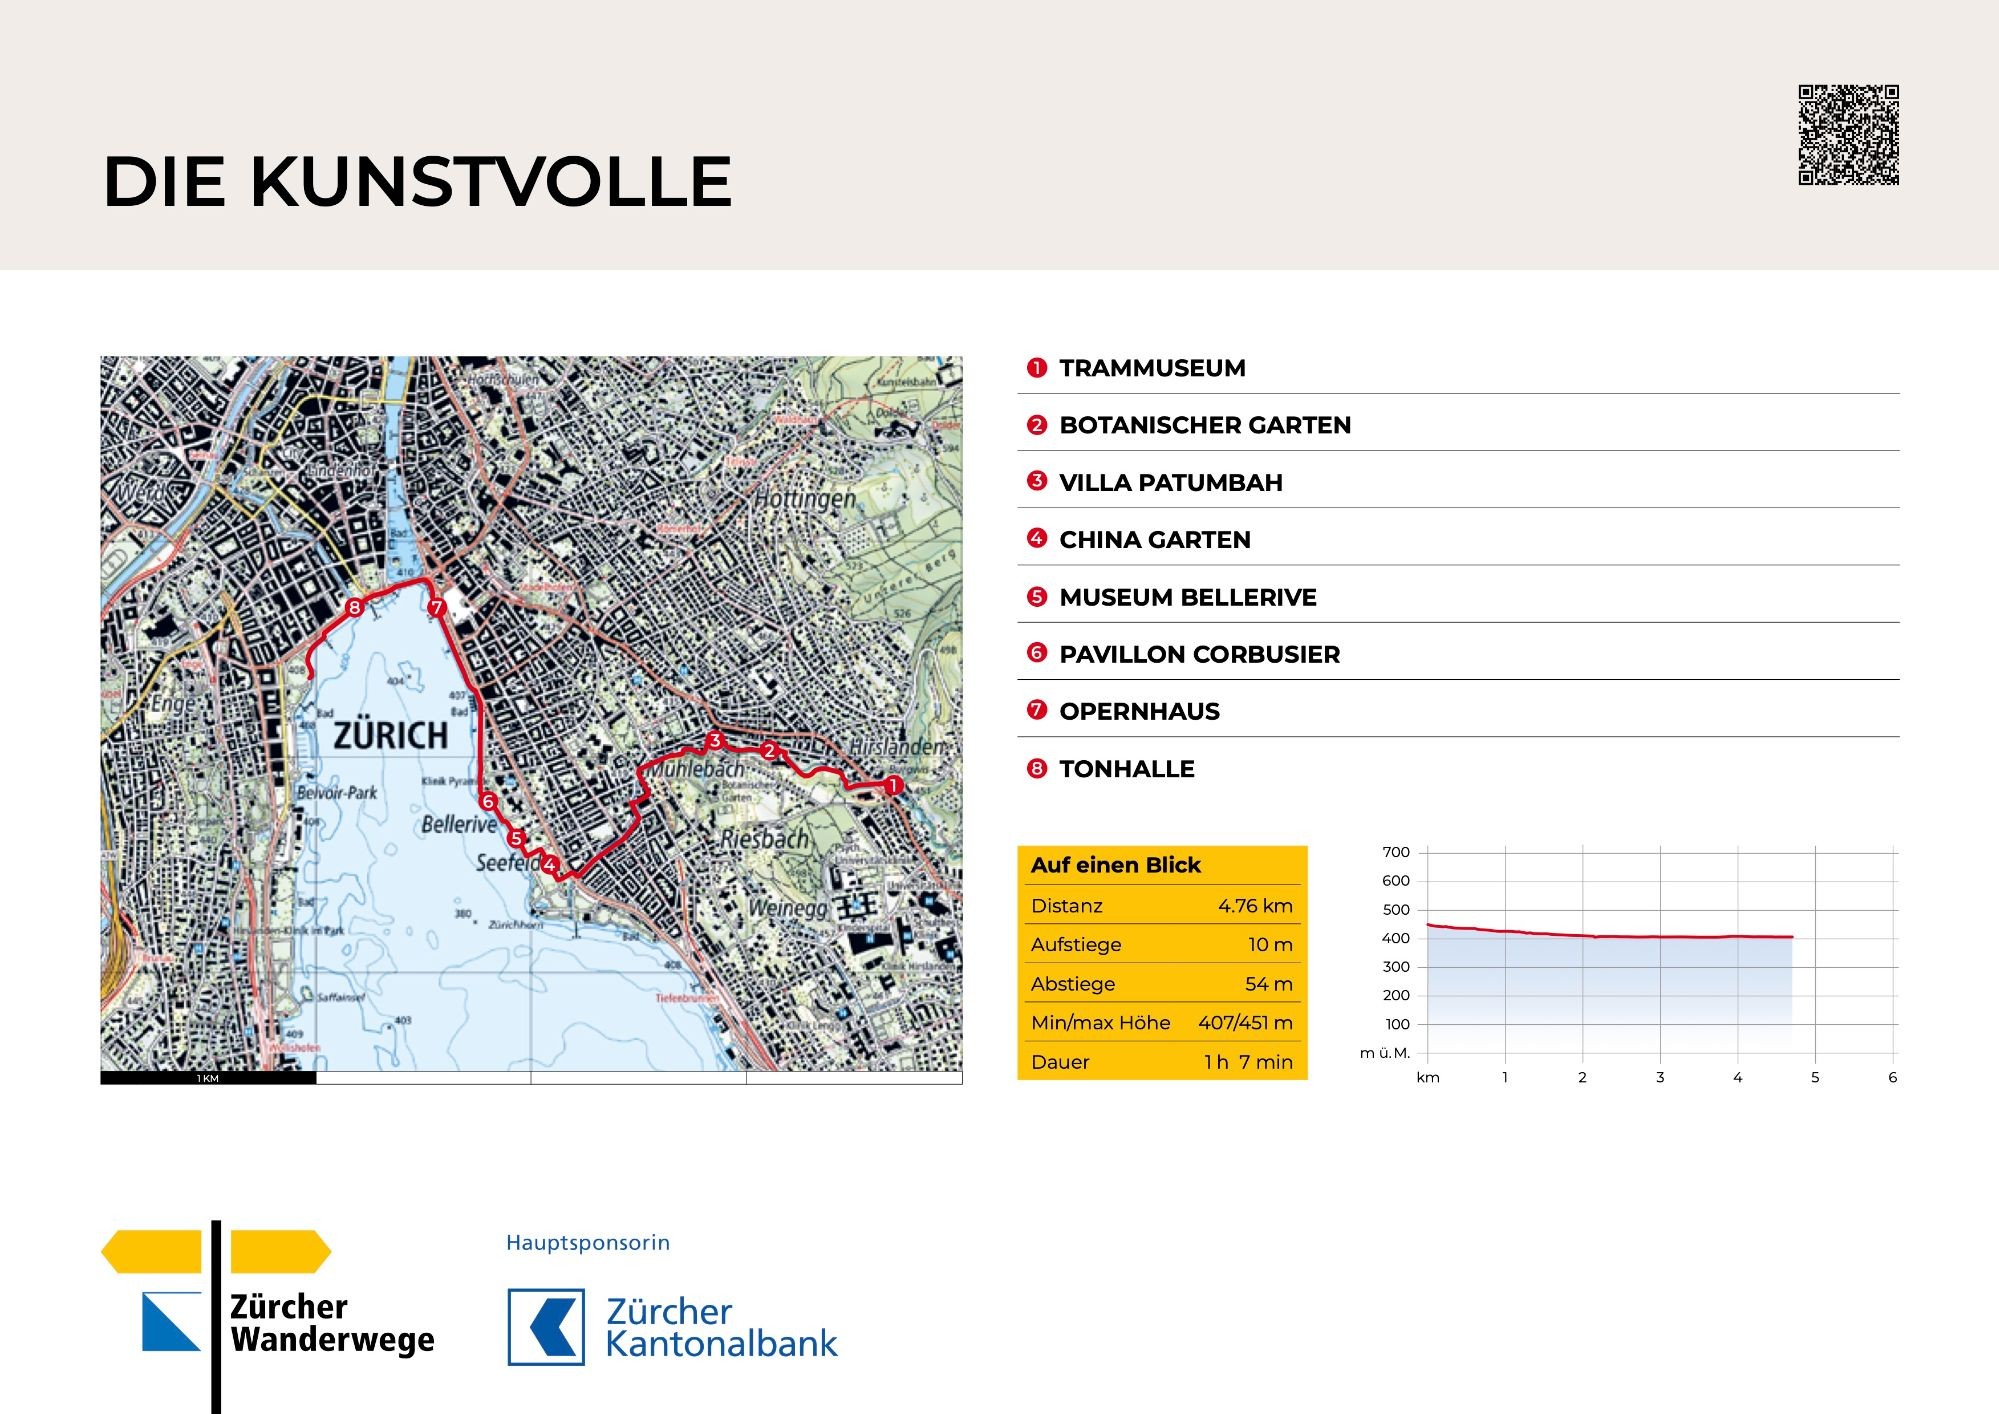This screenshot has height=1414, width=1999.
Task: Click map marker 1 at Trammuseum
Action: coord(893,785)
